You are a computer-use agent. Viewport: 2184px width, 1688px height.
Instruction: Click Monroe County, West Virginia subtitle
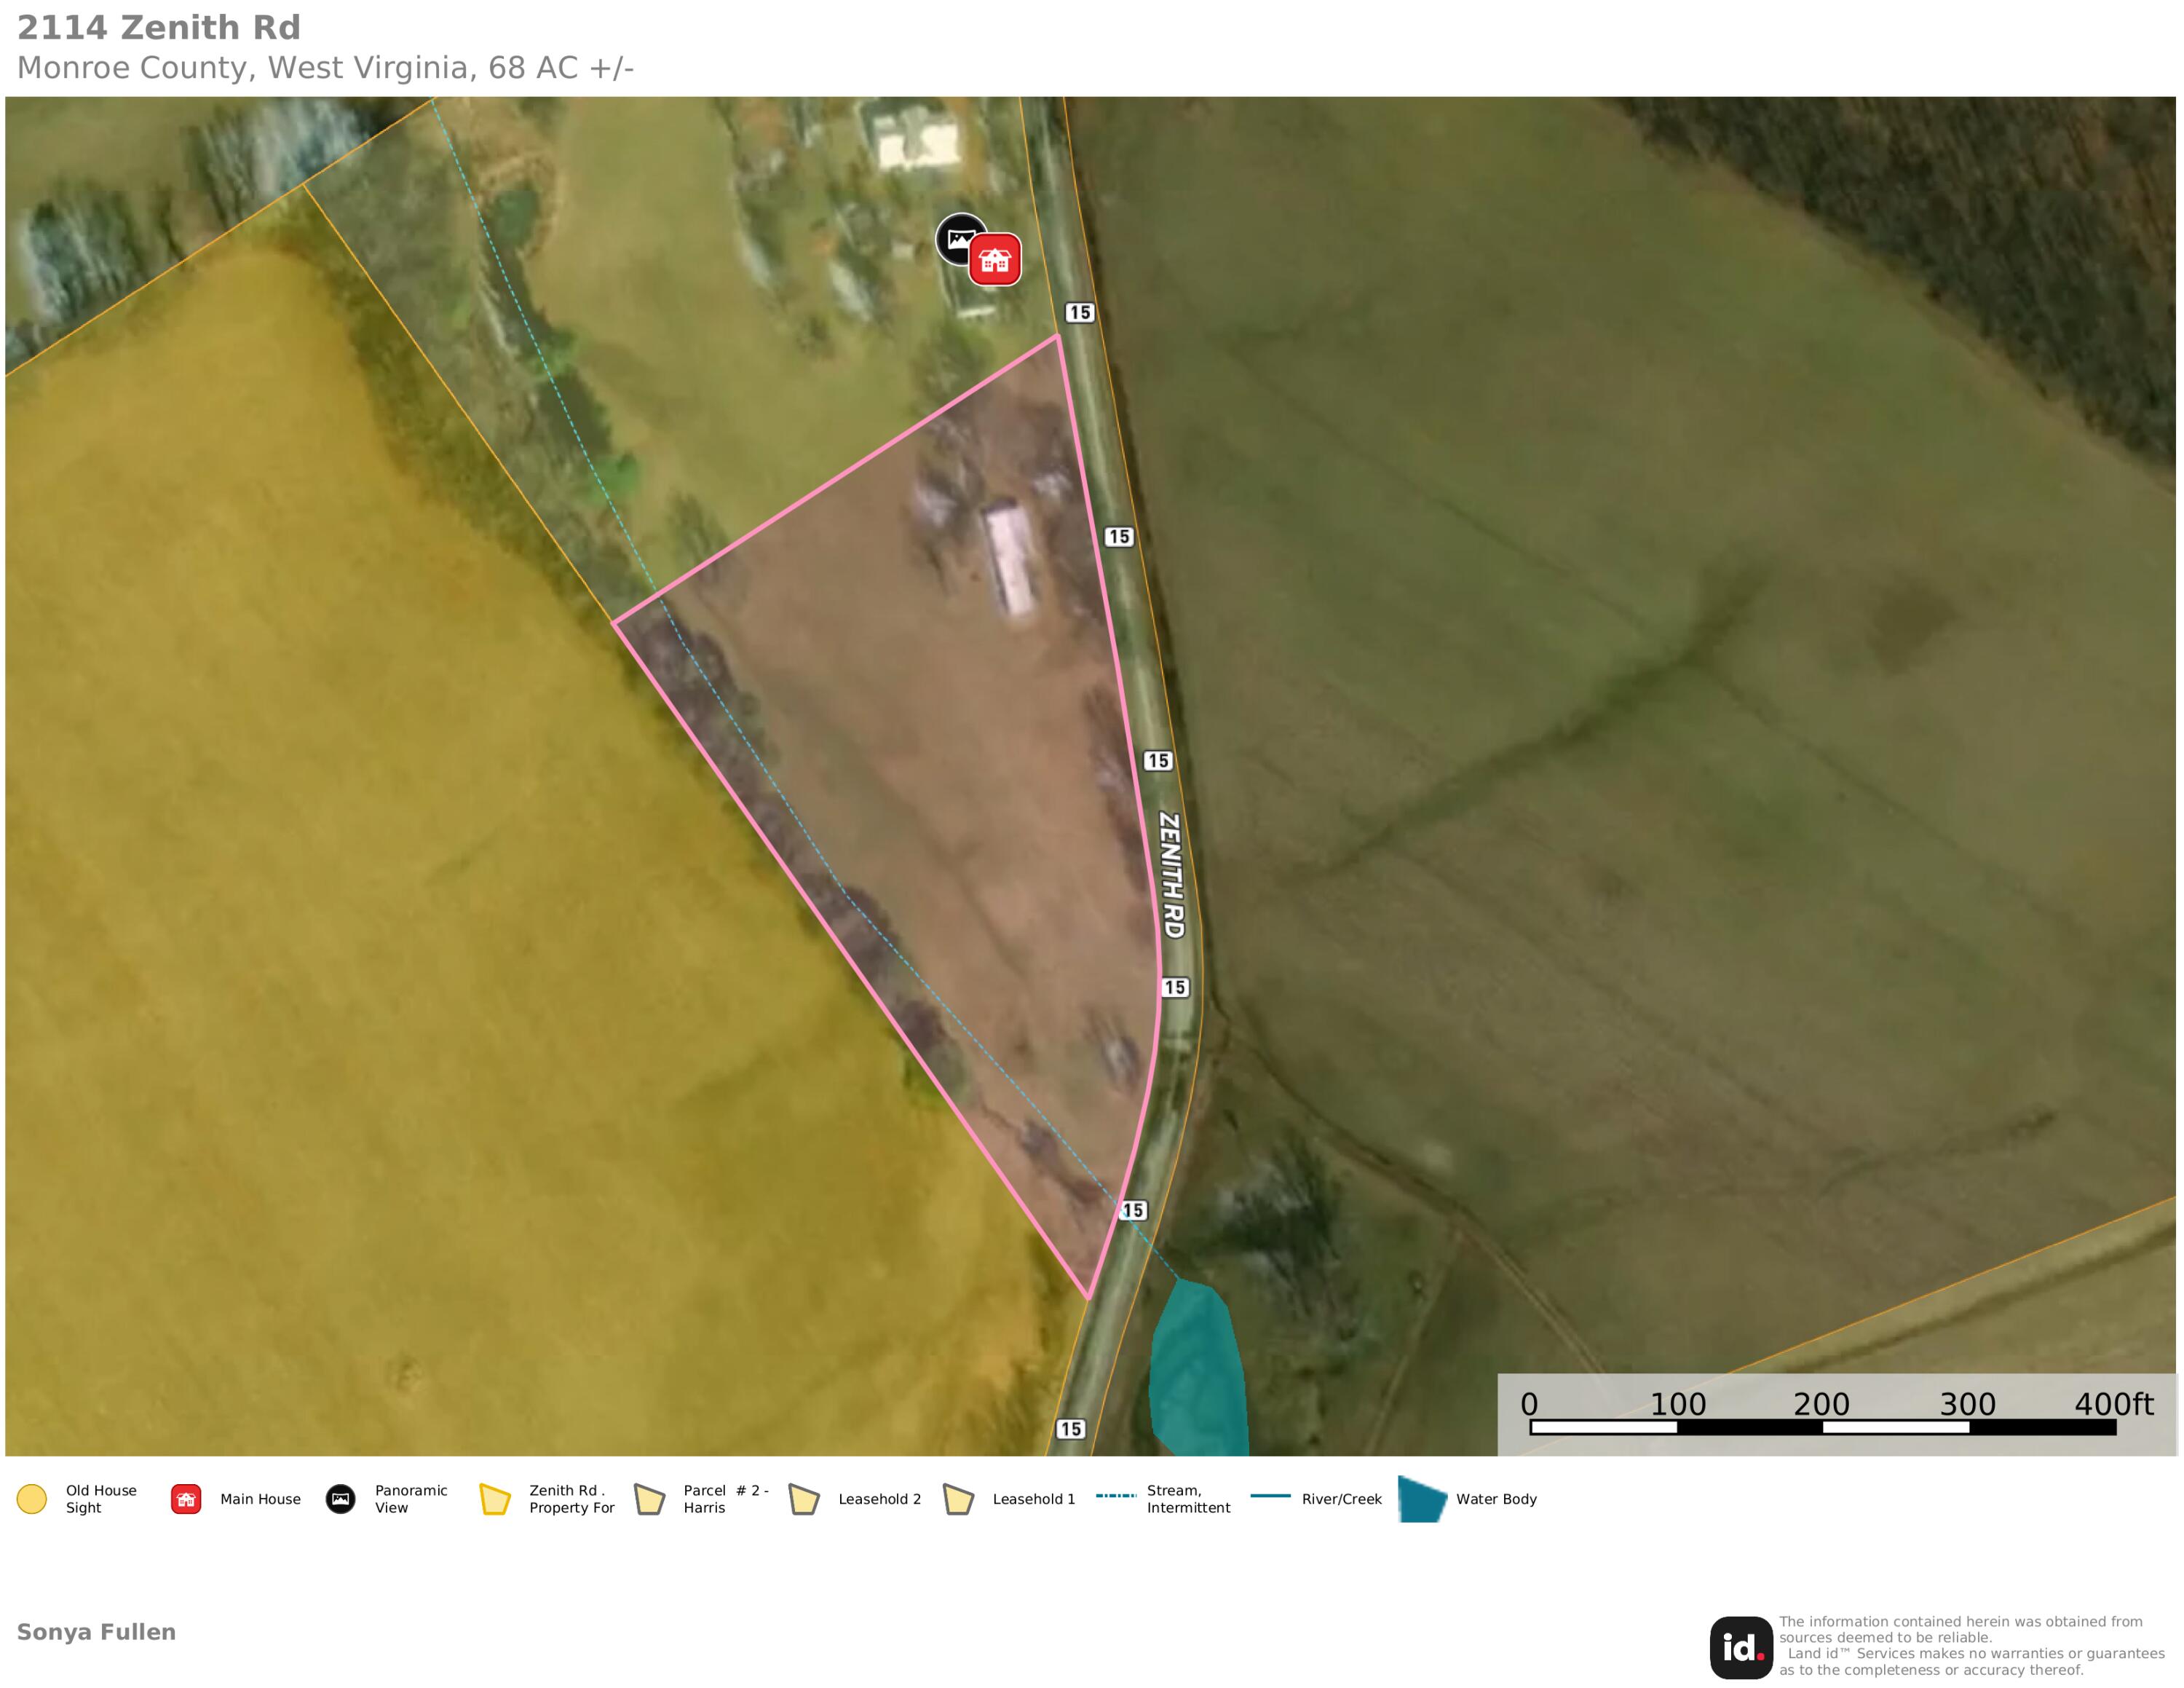click(325, 68)
